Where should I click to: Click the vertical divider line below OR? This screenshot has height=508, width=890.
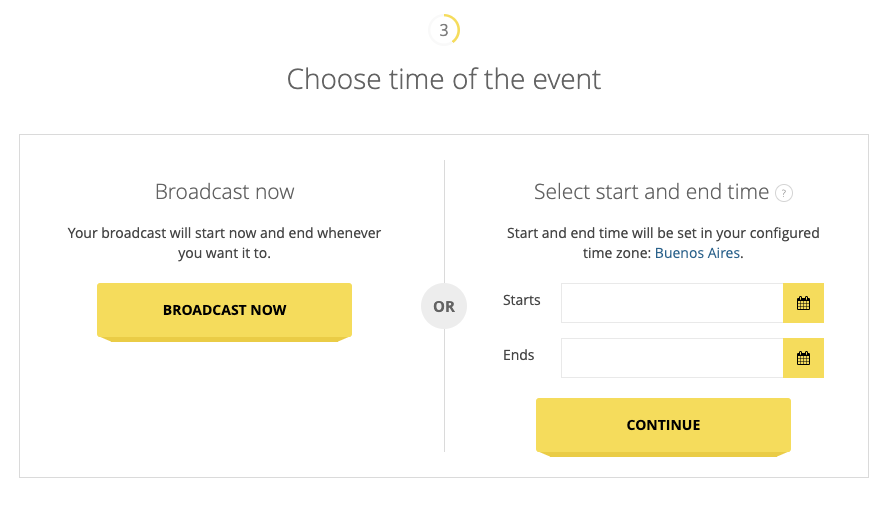tap(444, 391)
